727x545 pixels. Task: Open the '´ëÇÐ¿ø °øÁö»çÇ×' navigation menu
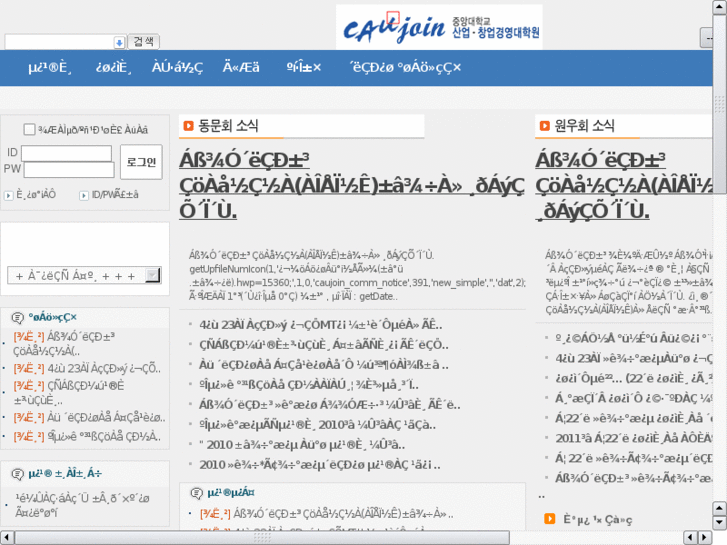pyautogui.click(x=406, y=68)
